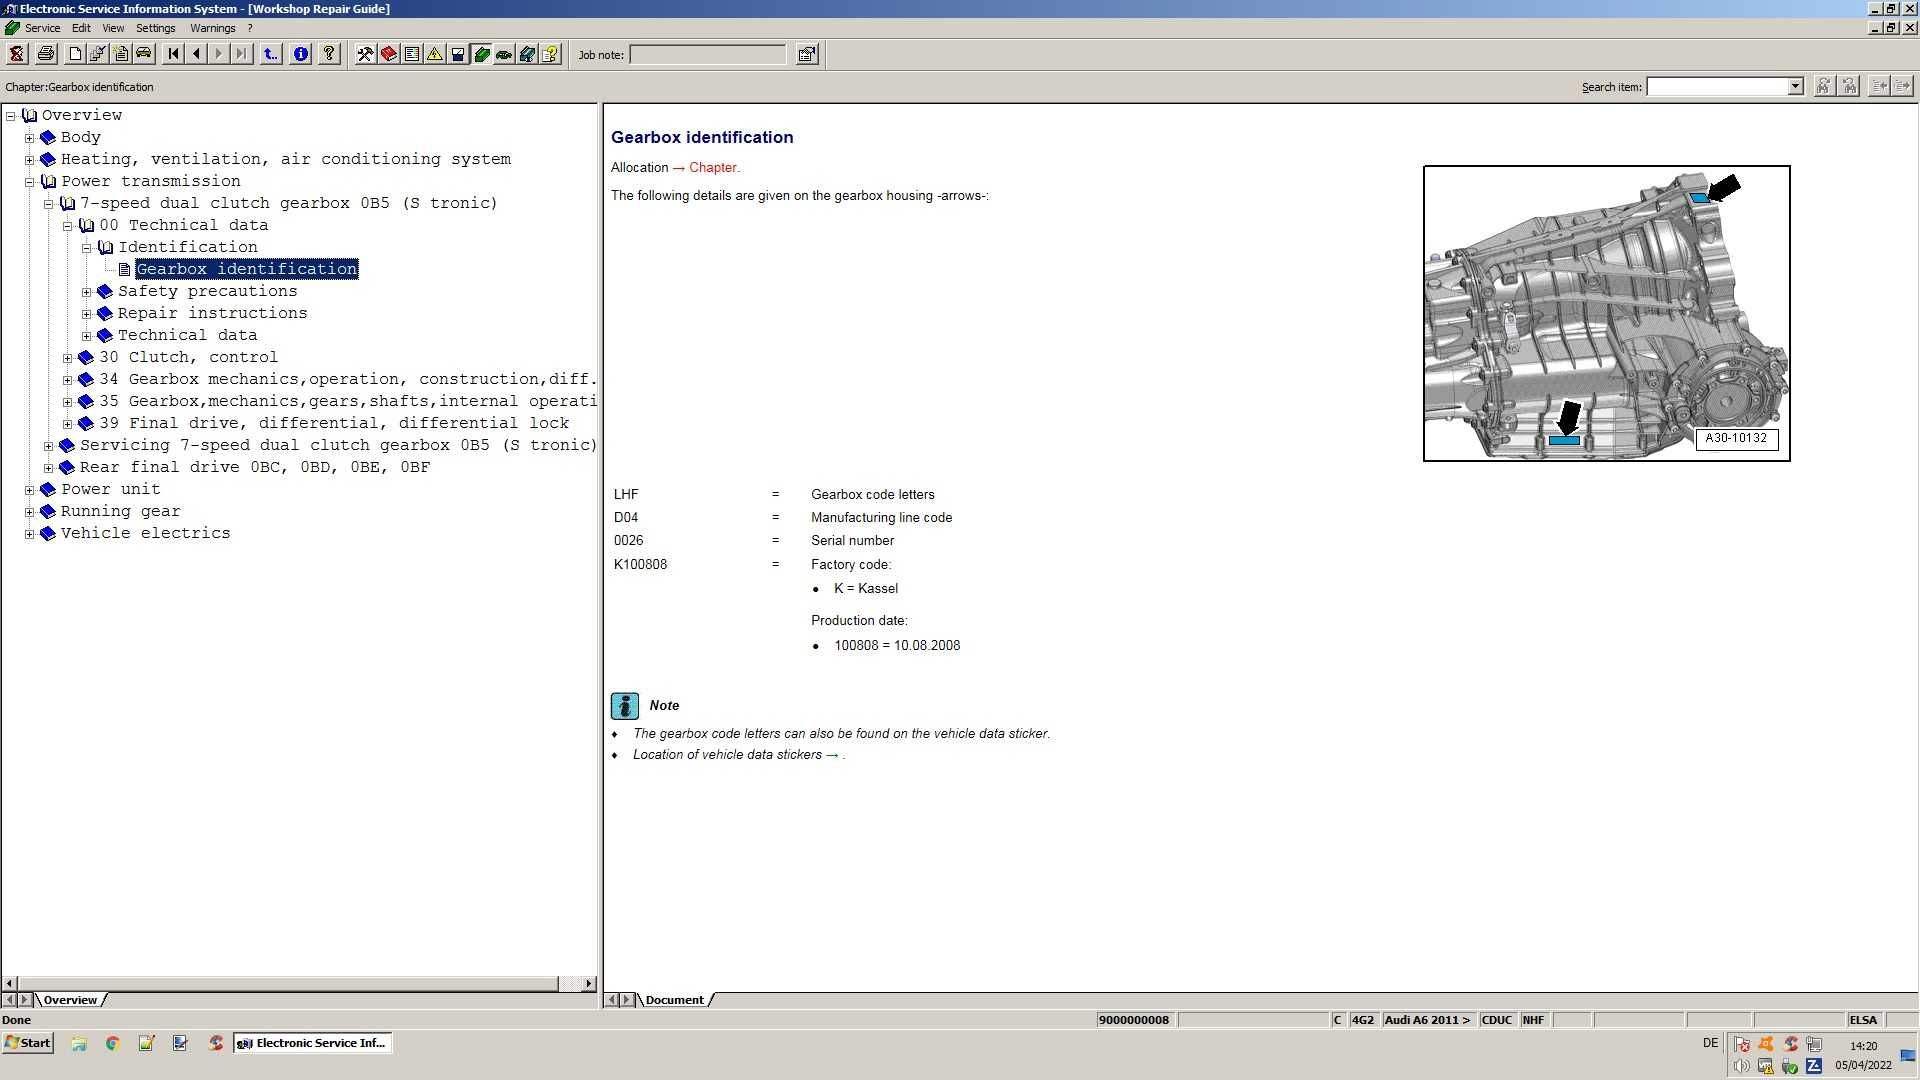Open the Warnings menu
The width and height of the screenshot is (1920, 1080).
[212, 28]
